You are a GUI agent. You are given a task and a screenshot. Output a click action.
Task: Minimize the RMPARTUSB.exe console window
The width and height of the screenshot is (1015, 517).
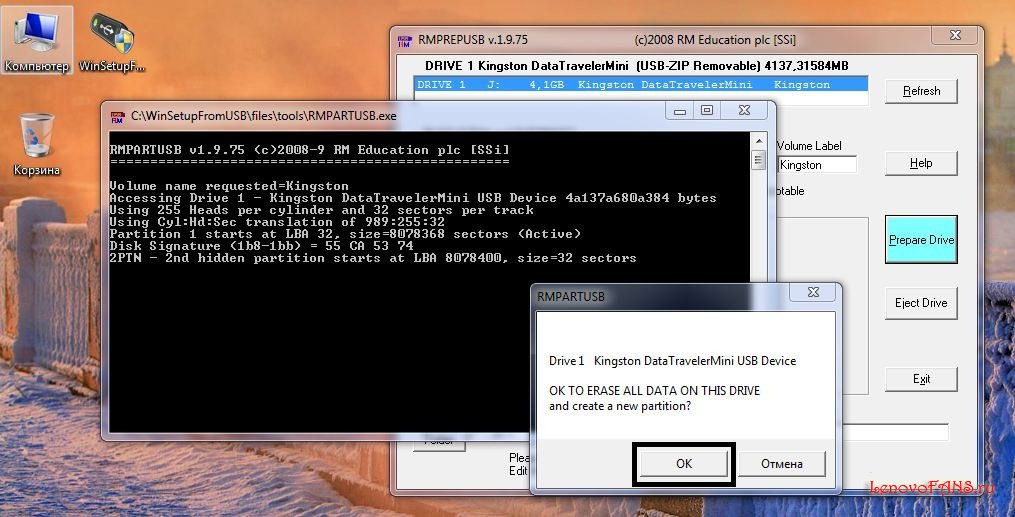click(x=680, y=111)
